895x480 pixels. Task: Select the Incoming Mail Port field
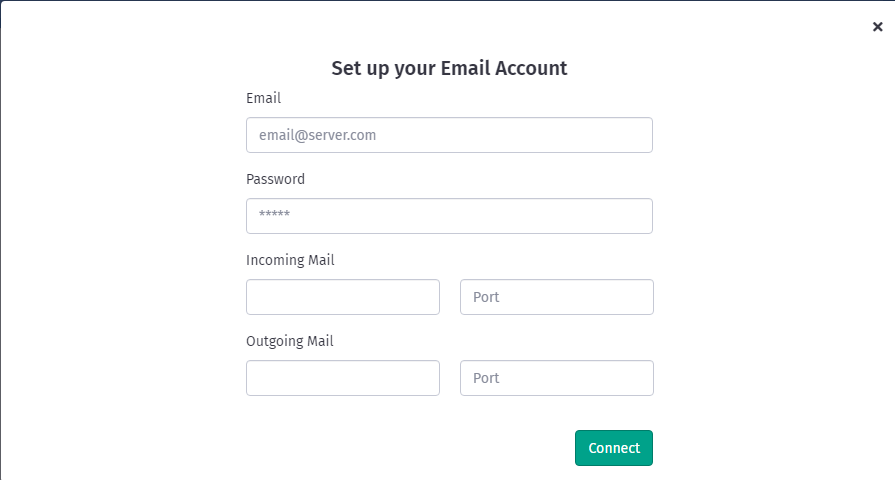tap(556, 297)
